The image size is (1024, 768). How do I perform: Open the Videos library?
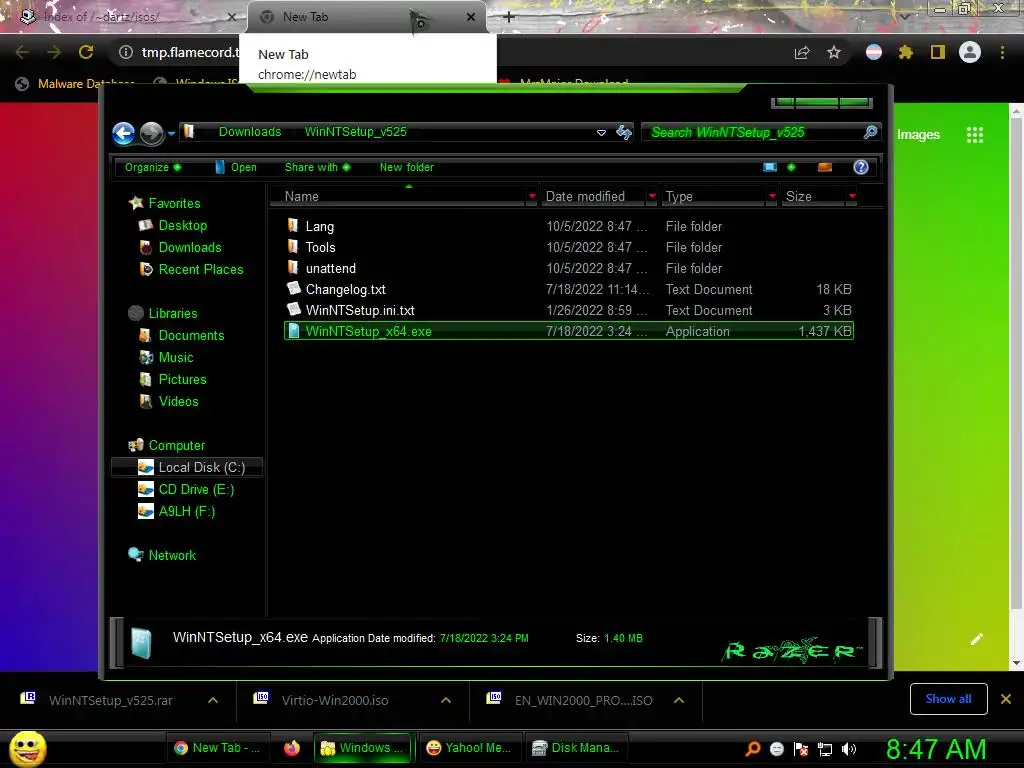(x=178, y=402)
